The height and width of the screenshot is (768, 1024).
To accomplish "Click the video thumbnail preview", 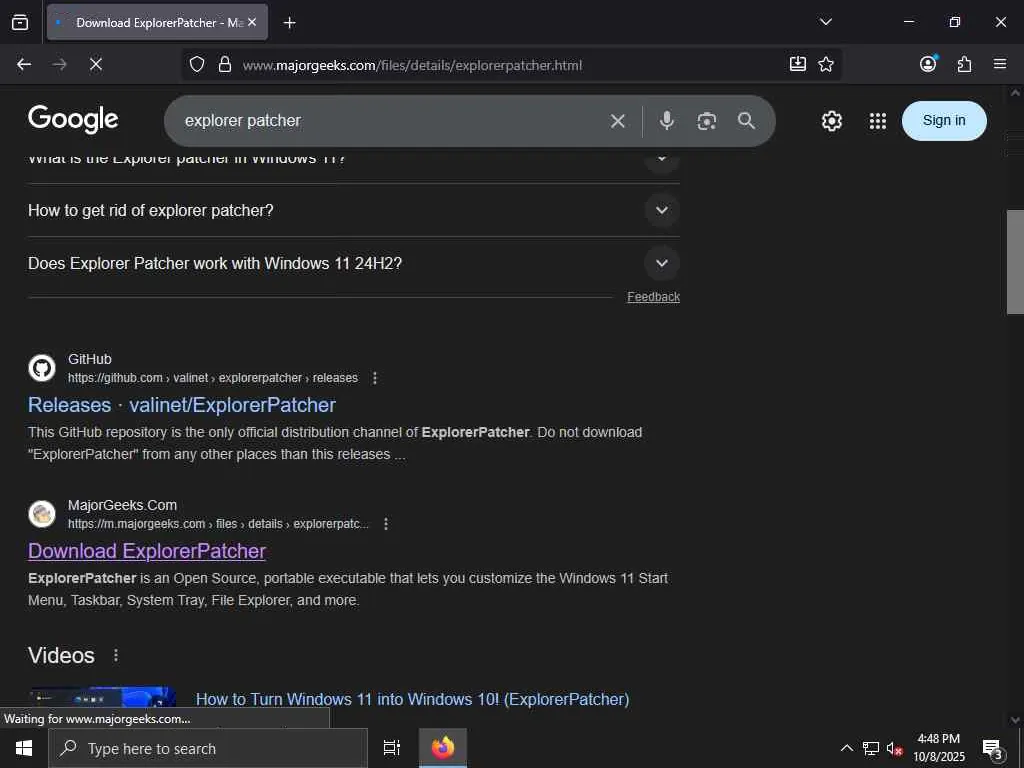I will click(103, 697).
